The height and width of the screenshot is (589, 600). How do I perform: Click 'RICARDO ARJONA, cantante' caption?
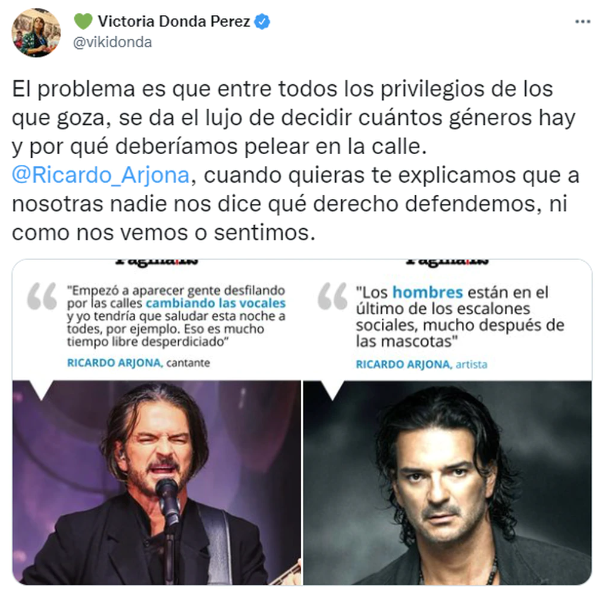139,363
